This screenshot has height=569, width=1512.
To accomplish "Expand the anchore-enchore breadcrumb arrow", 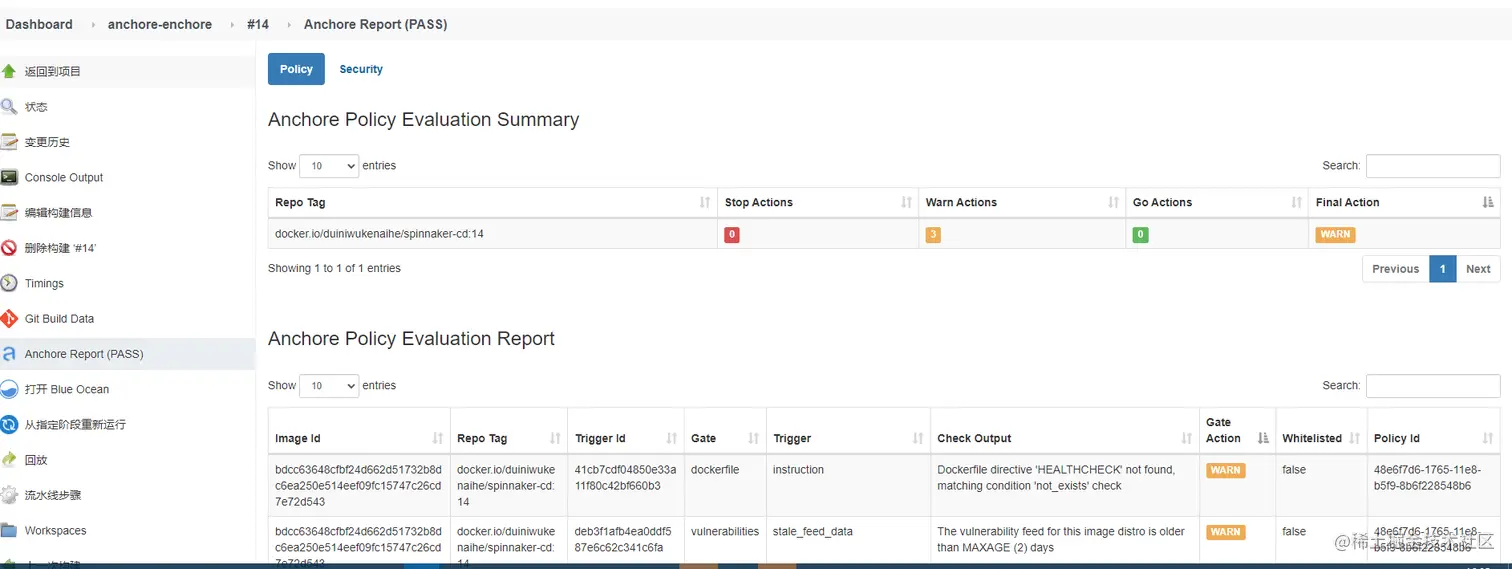I will pos(232,24).
